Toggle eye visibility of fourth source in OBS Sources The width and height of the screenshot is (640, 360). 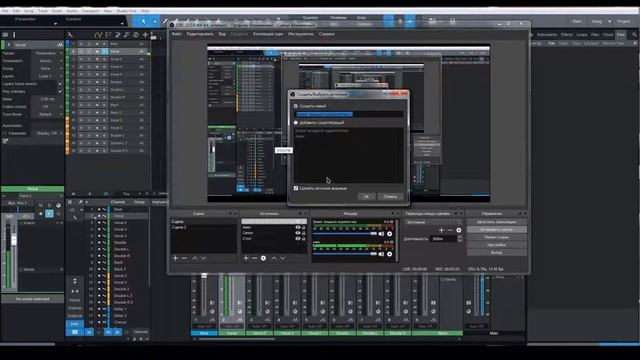click(298, 238)
